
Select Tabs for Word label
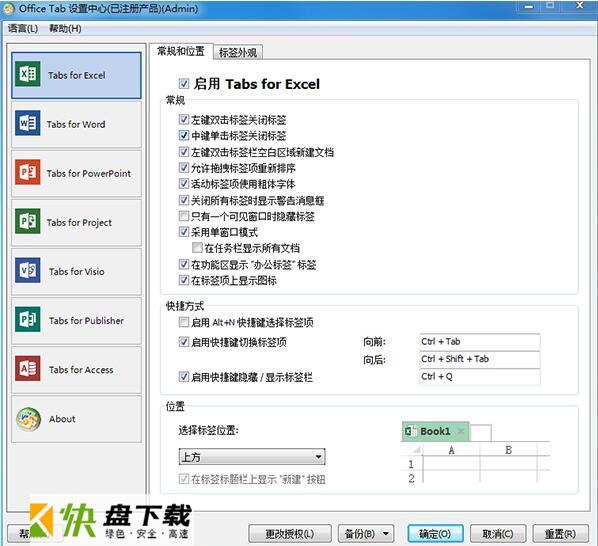pos(76,124)
